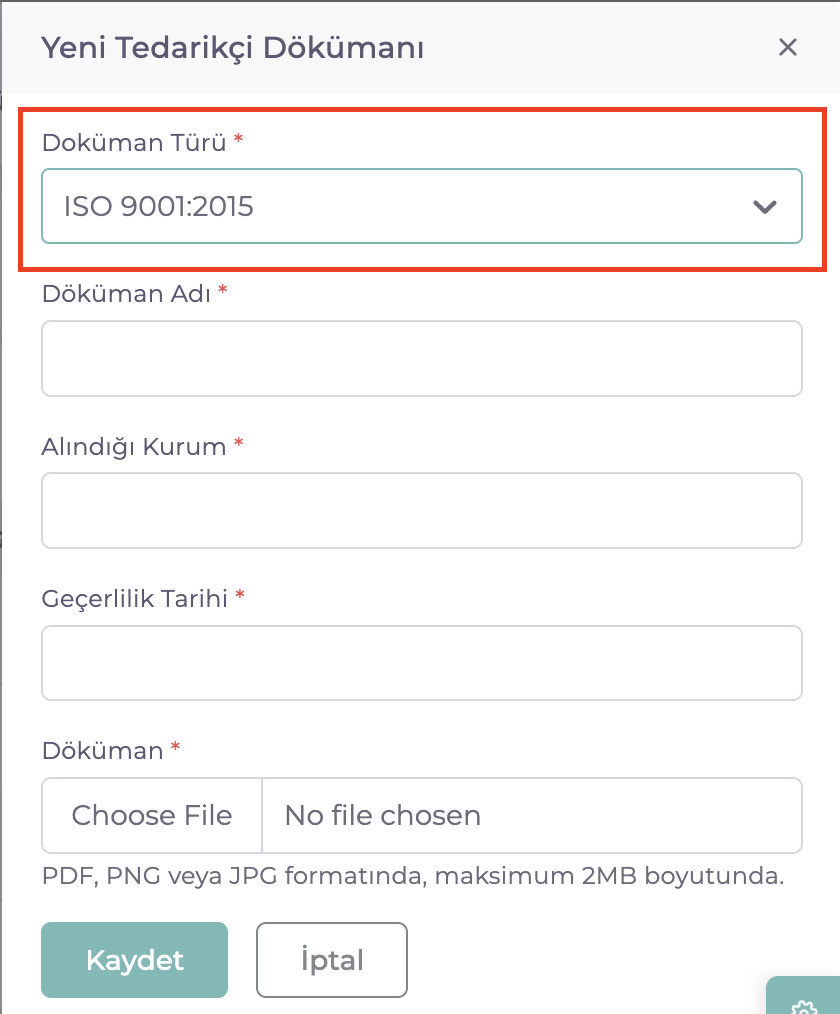Click the Doküman Türü field label
This screenshot has height=1014, width=840.
pos(134,142)
